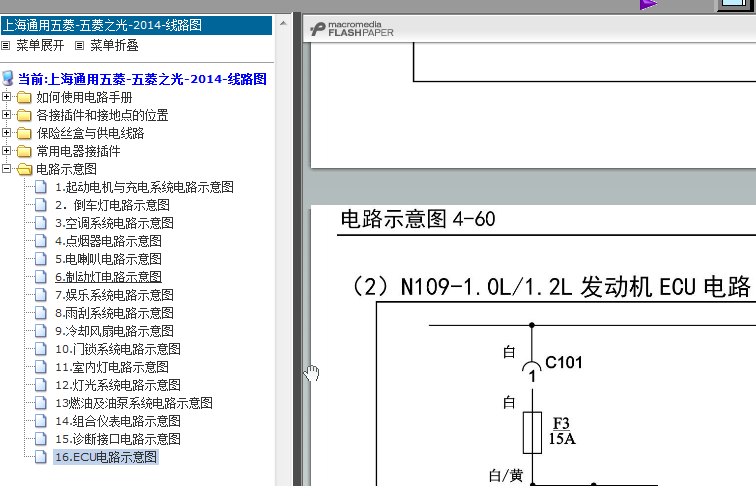
Task: Open 12.灯光系统电路示意图 document
Action: 118,385
